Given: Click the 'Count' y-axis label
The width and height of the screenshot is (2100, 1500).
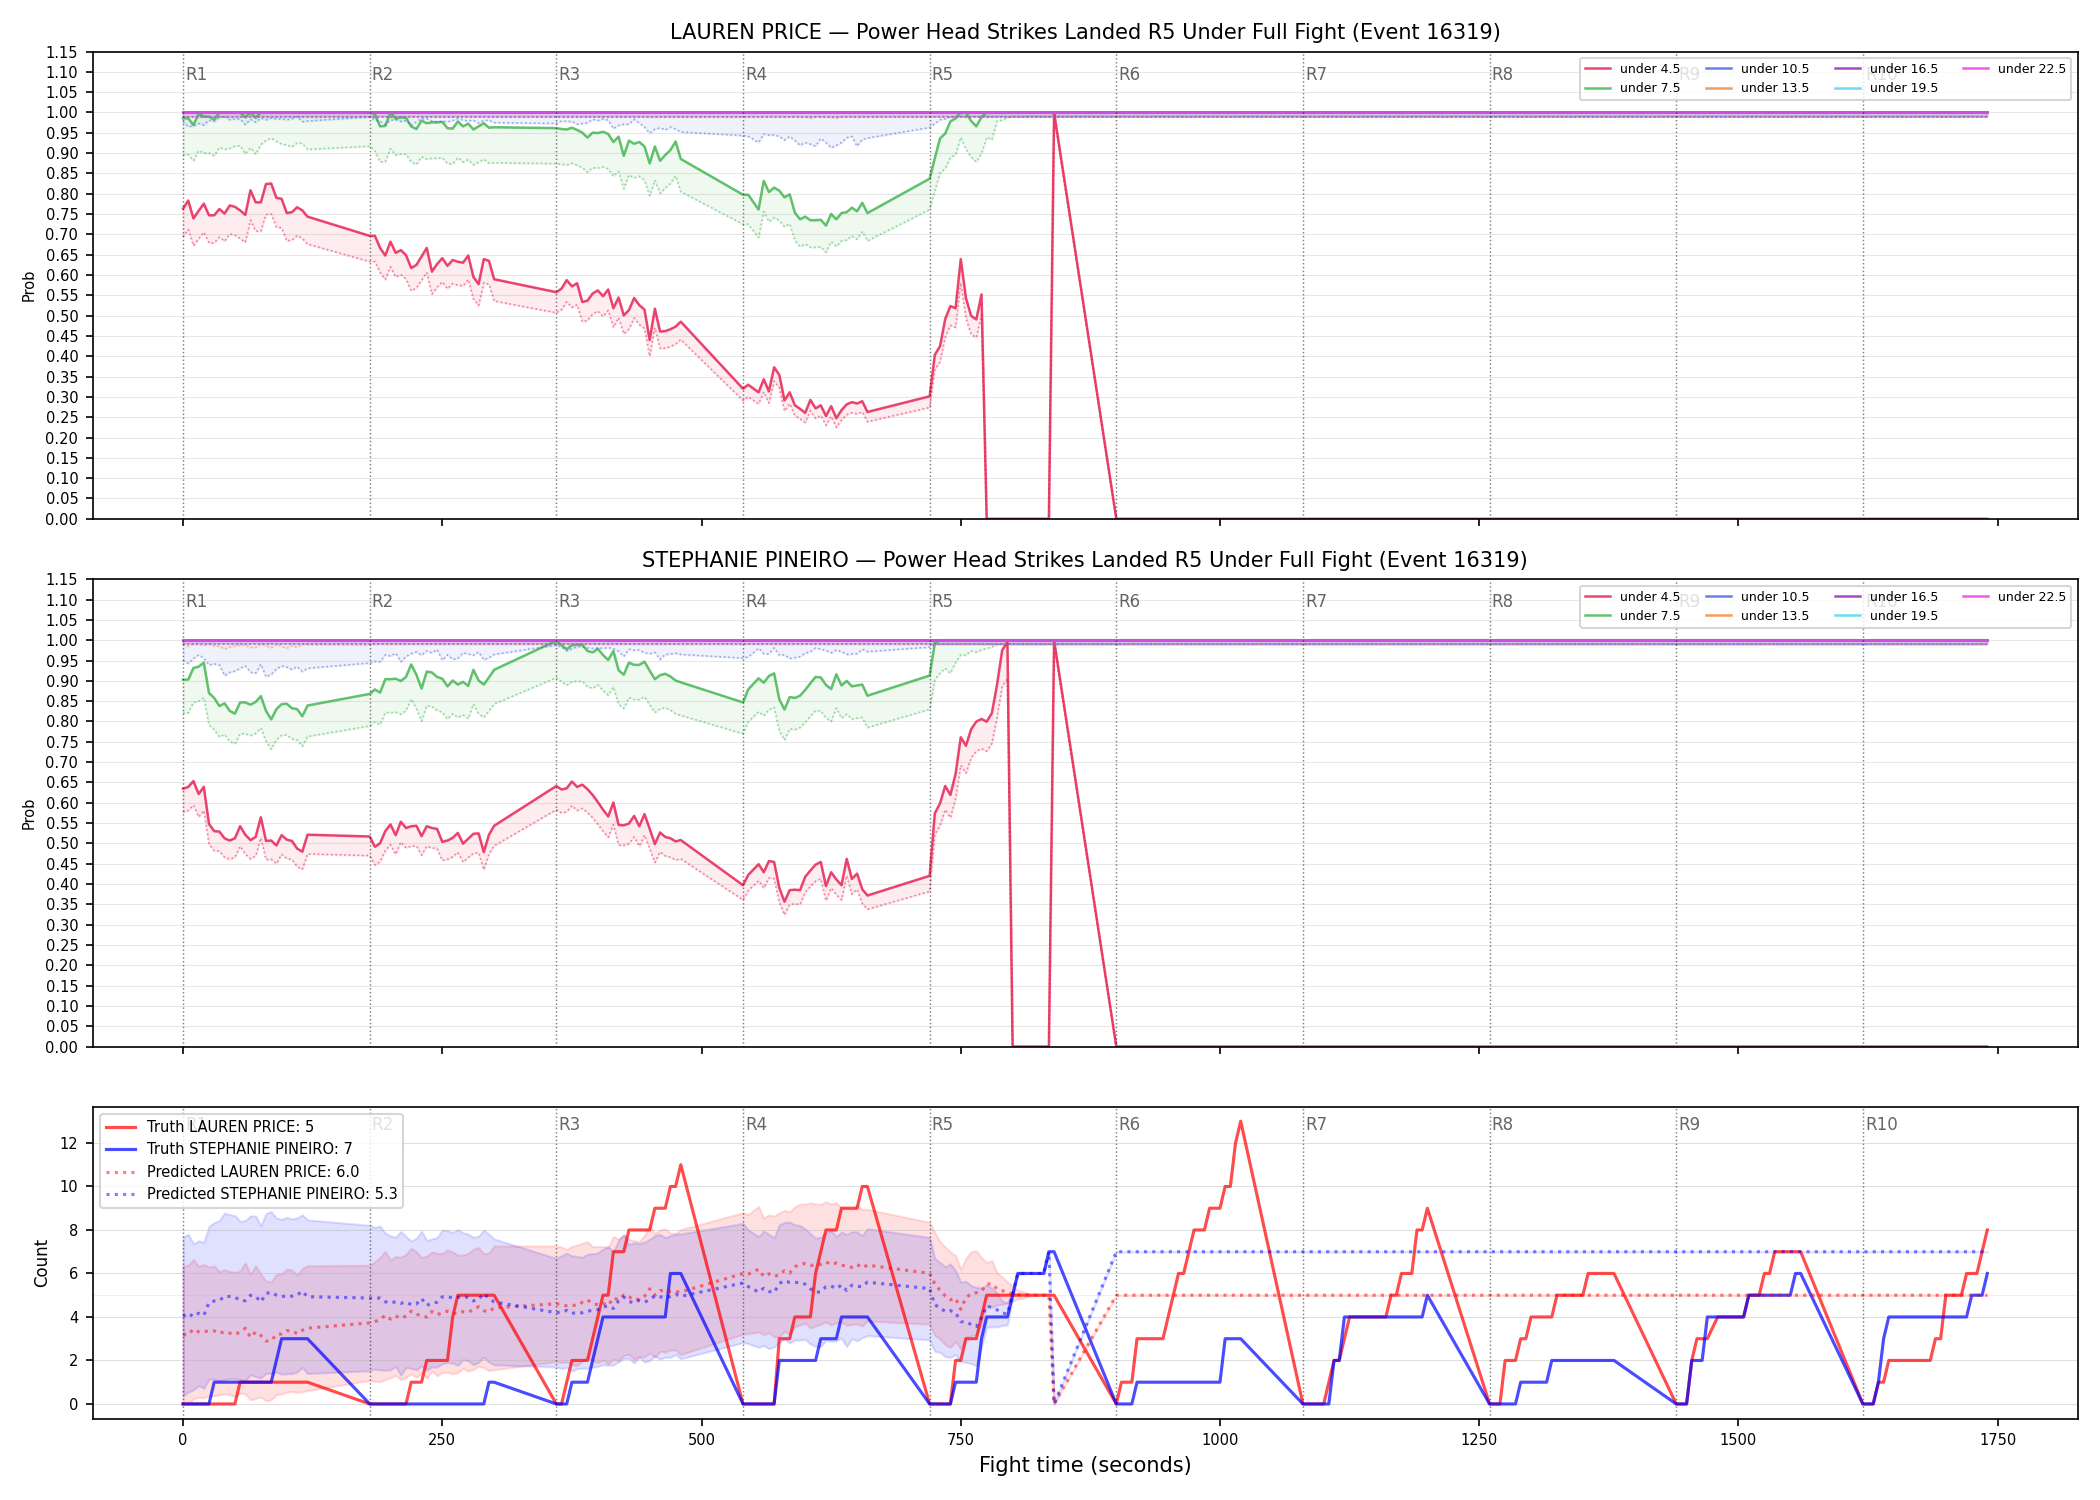Looking at the screenshot, I should 41,1263.
